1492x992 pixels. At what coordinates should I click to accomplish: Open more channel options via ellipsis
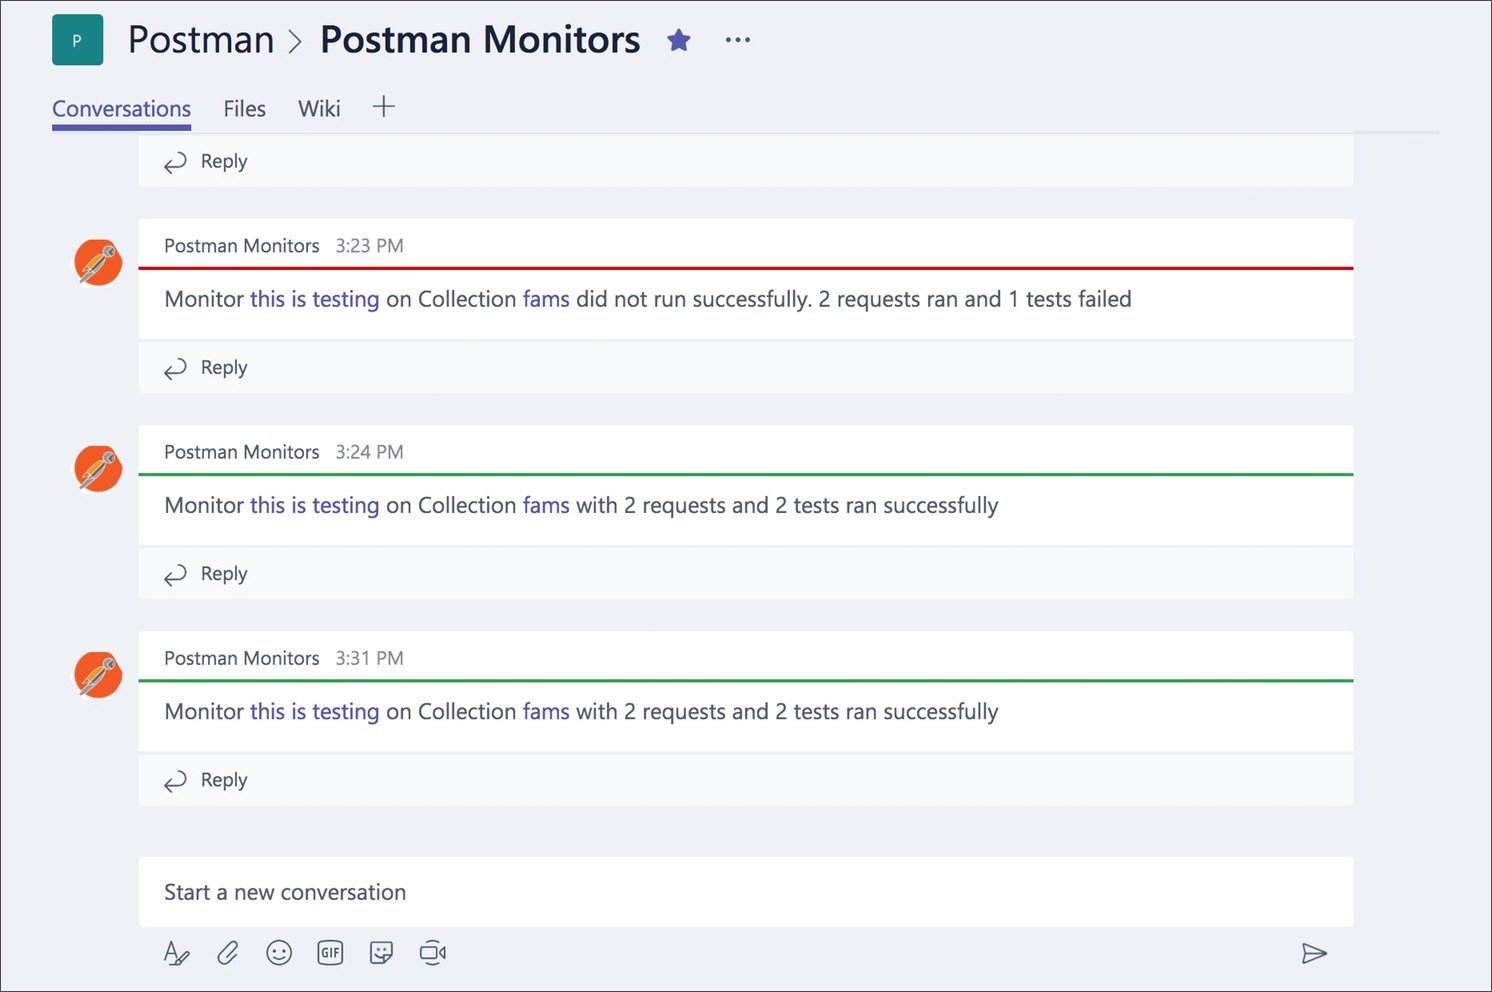[x=737, y=39]
